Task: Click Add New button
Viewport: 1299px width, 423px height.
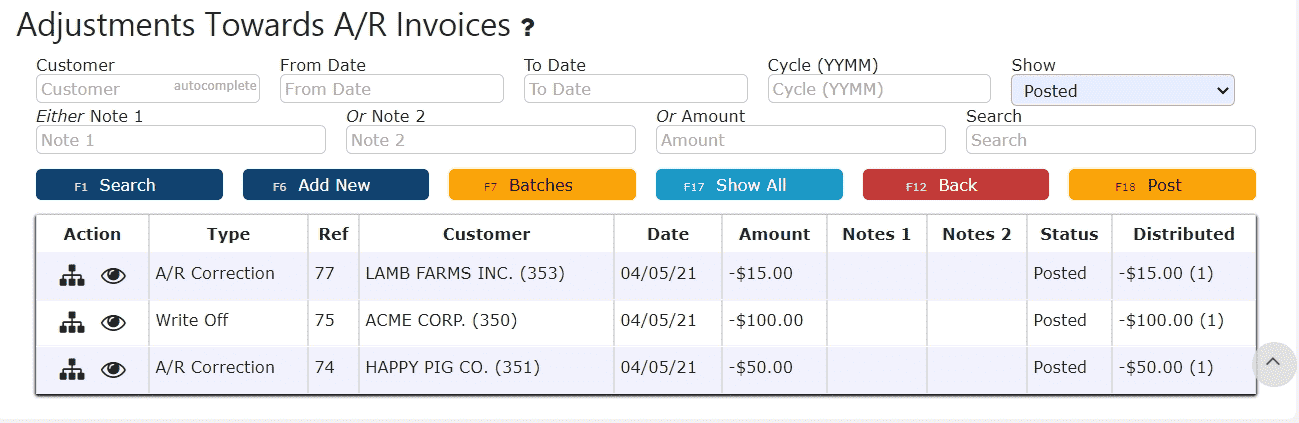Action: pyautogui.click(x=336, y=185)
